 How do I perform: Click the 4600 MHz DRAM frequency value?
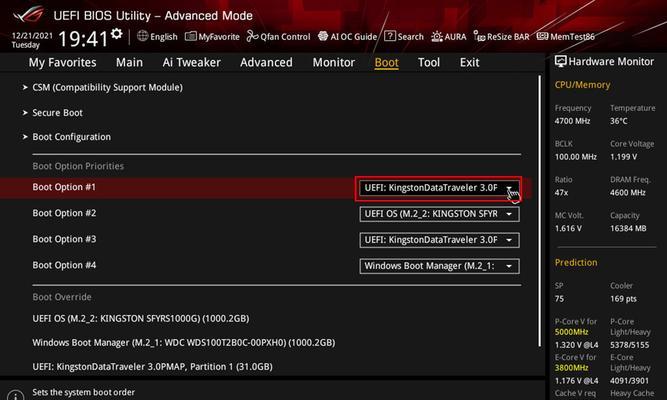627,193
